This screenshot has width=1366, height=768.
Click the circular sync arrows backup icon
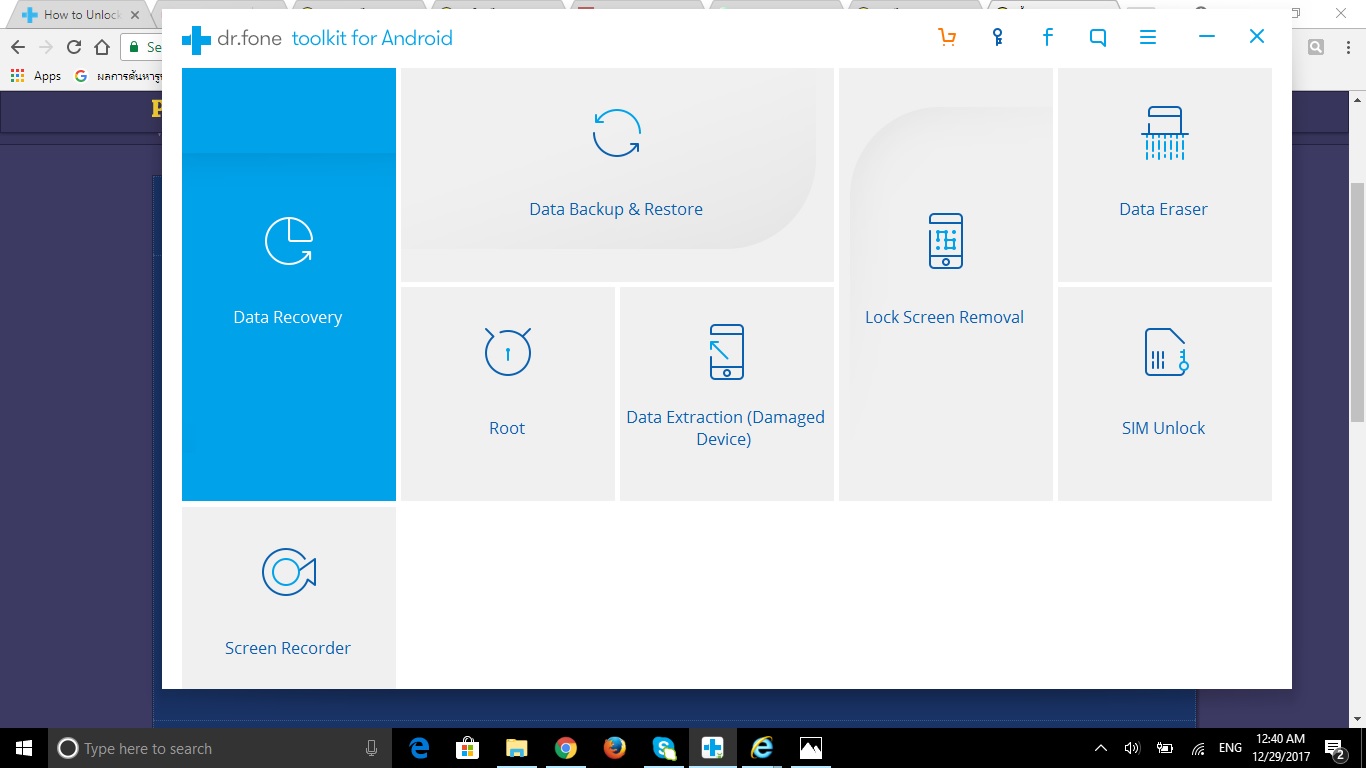(x=617, y=133)
